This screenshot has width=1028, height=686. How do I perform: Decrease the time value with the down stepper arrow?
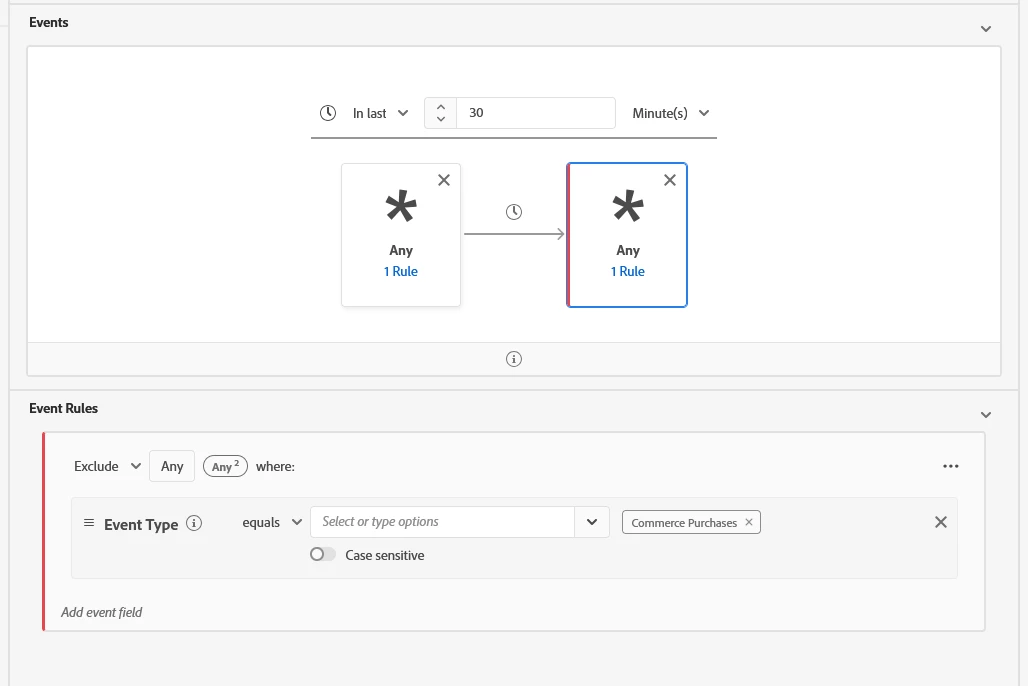click(x=441, y=119)
